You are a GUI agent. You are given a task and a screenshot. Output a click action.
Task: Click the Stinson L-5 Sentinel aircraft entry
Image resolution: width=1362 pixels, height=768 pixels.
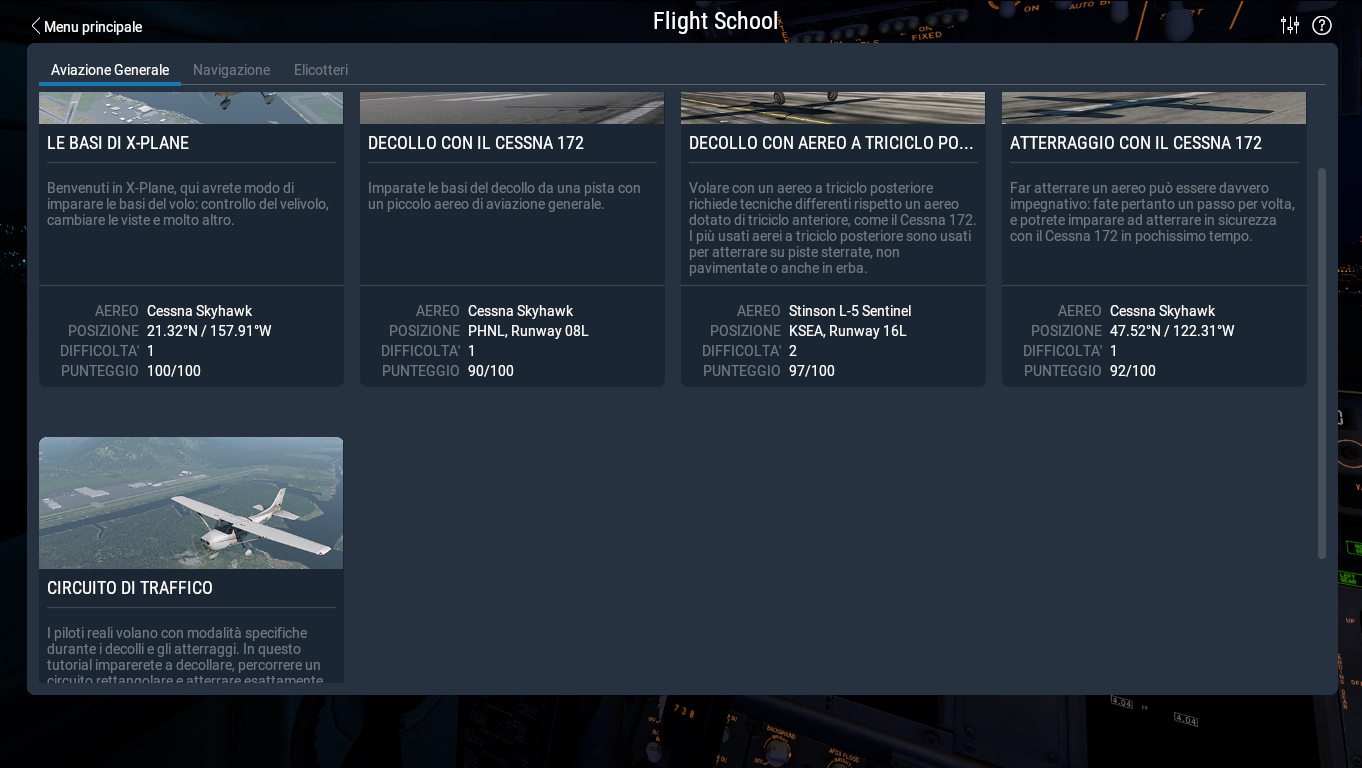(x=850, y=311)
